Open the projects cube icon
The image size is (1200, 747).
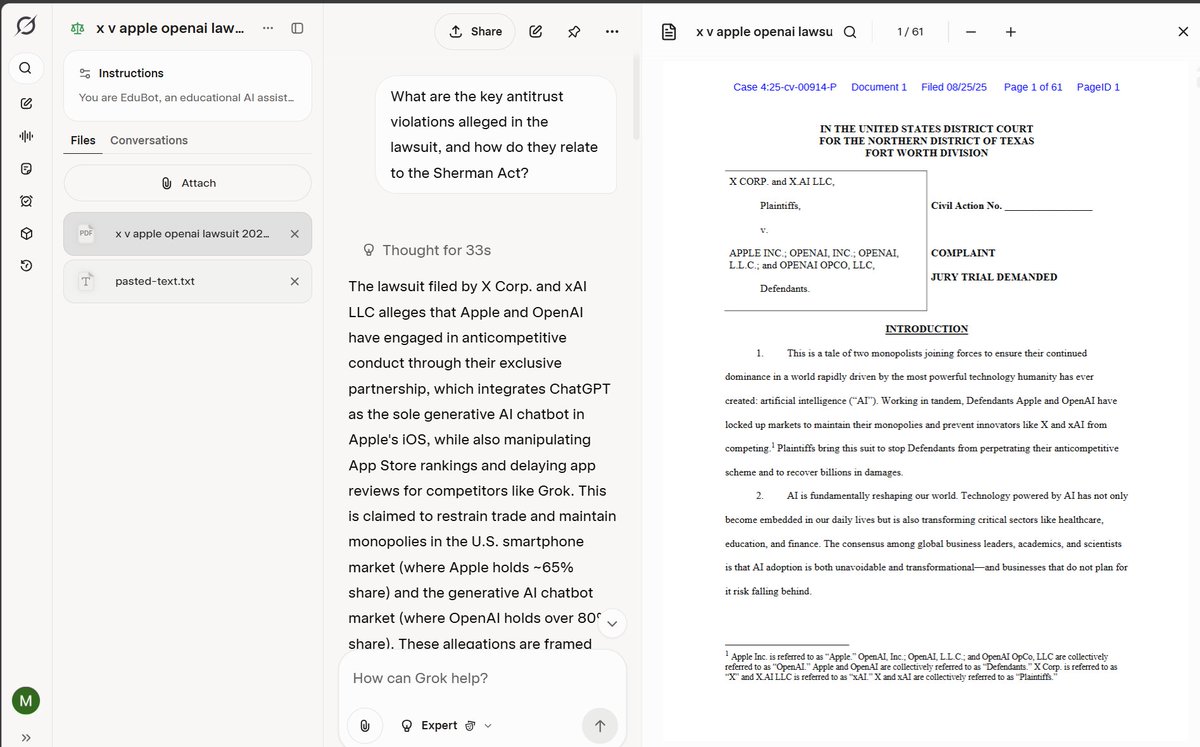26,233
